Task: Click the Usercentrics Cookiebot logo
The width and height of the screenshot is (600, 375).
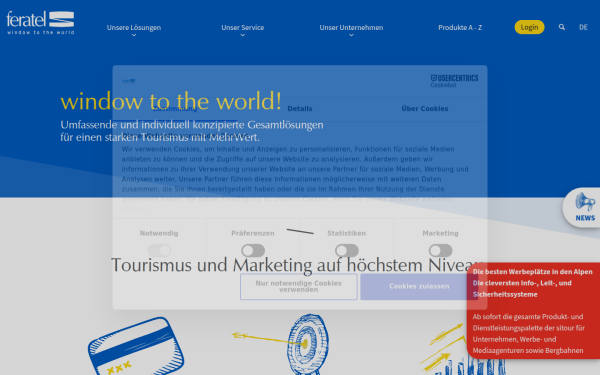Action: [x=454, y=81]
